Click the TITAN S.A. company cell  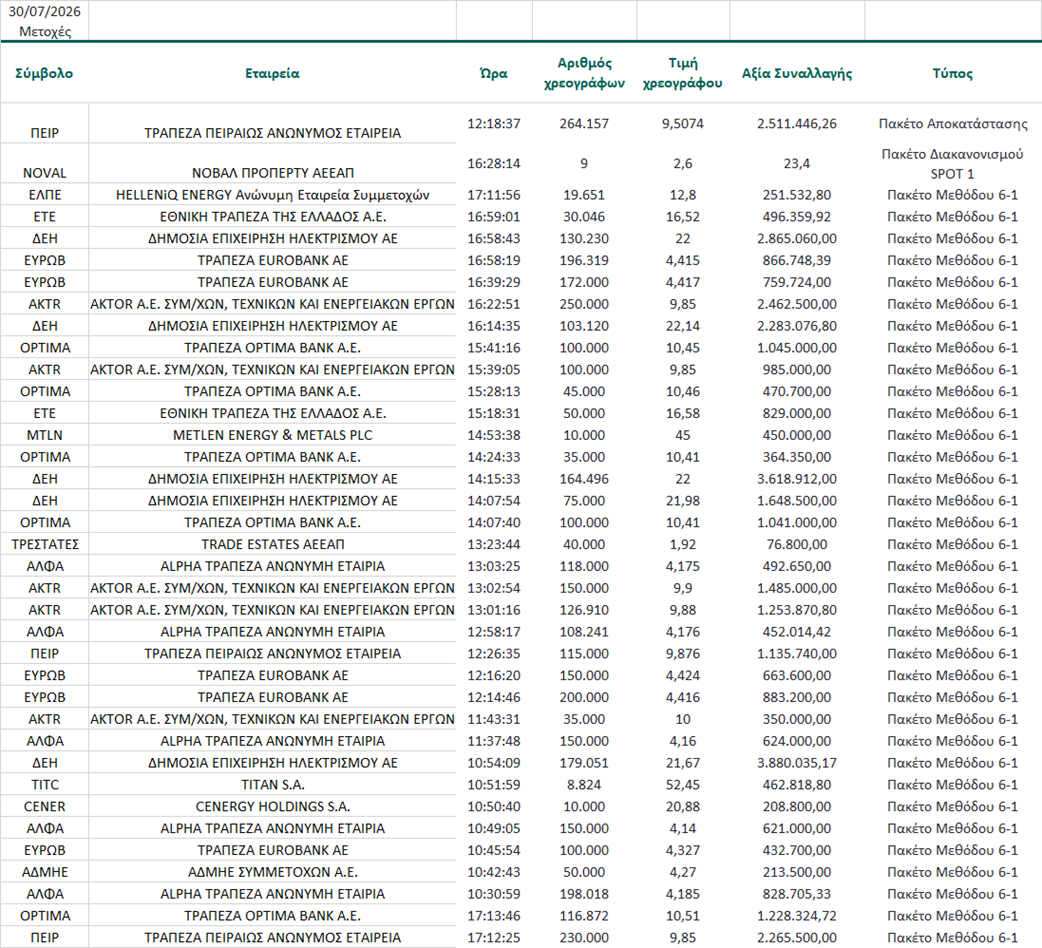272,785
